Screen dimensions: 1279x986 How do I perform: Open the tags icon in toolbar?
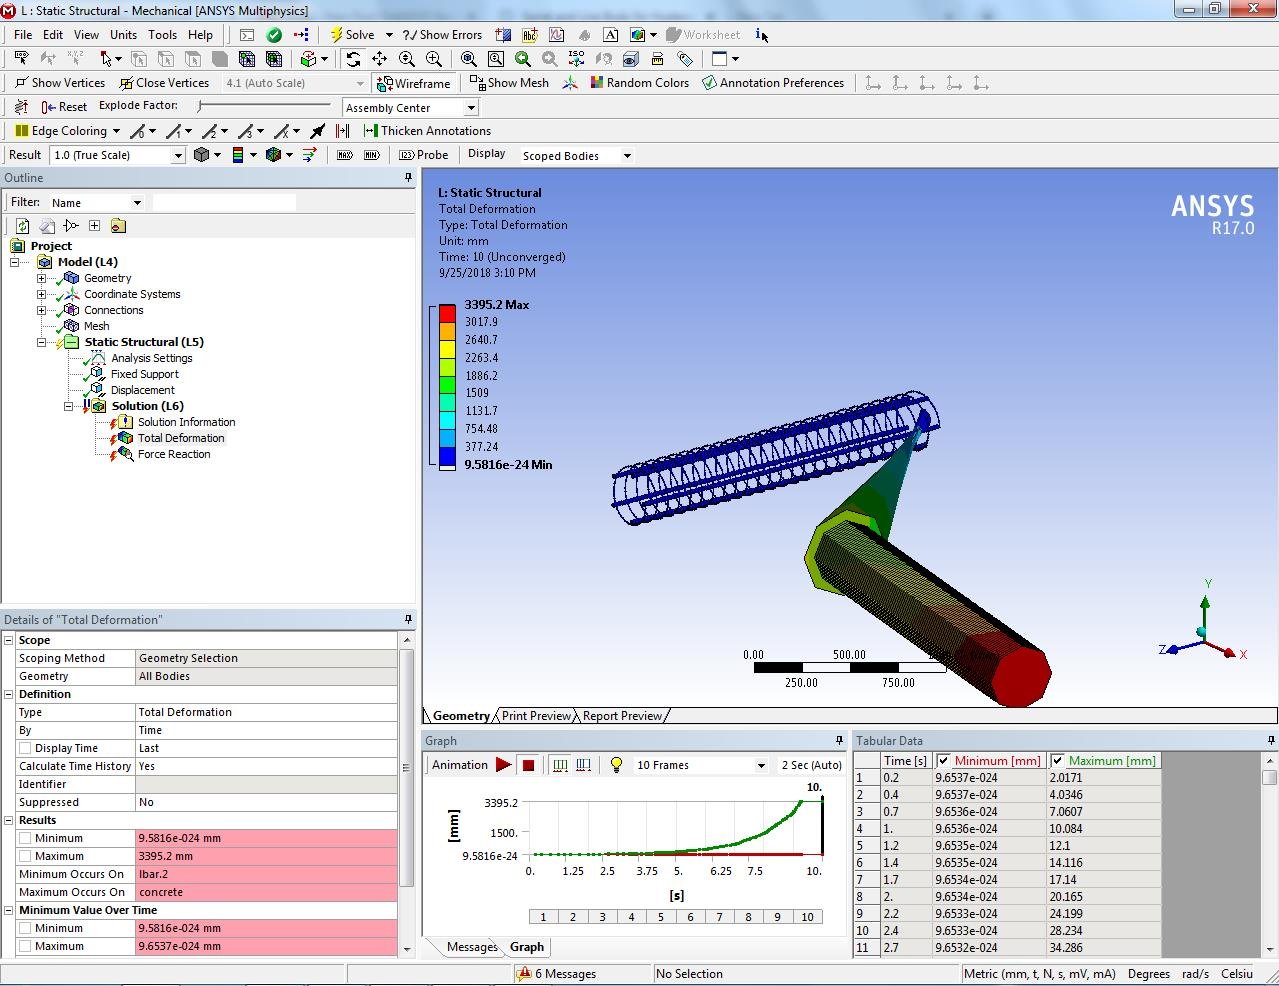(x=685, y=59)
